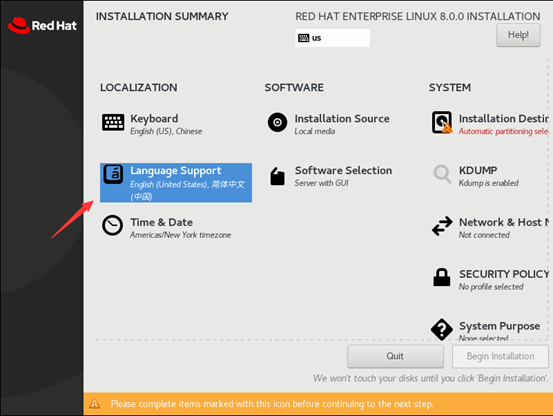Open Time & Date title

162,222
